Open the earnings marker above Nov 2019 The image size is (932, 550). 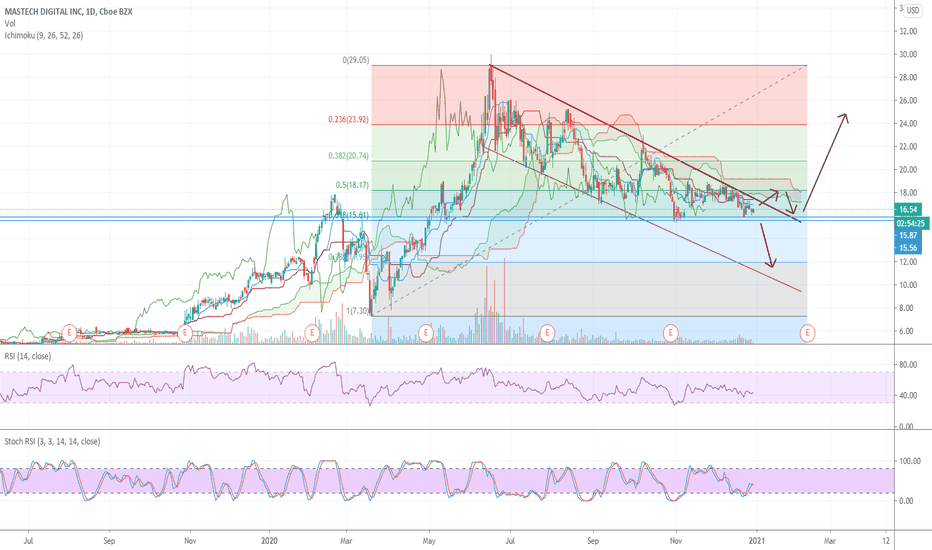185,333
